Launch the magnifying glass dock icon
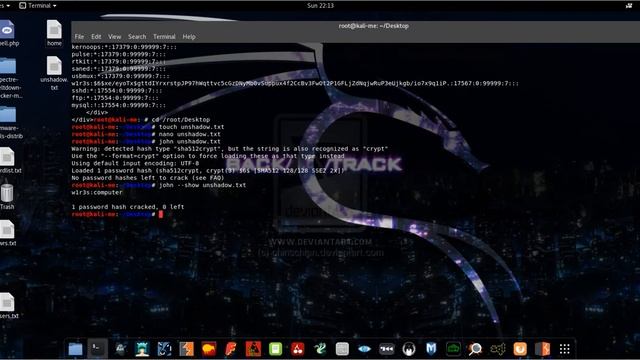 (476, 349)
